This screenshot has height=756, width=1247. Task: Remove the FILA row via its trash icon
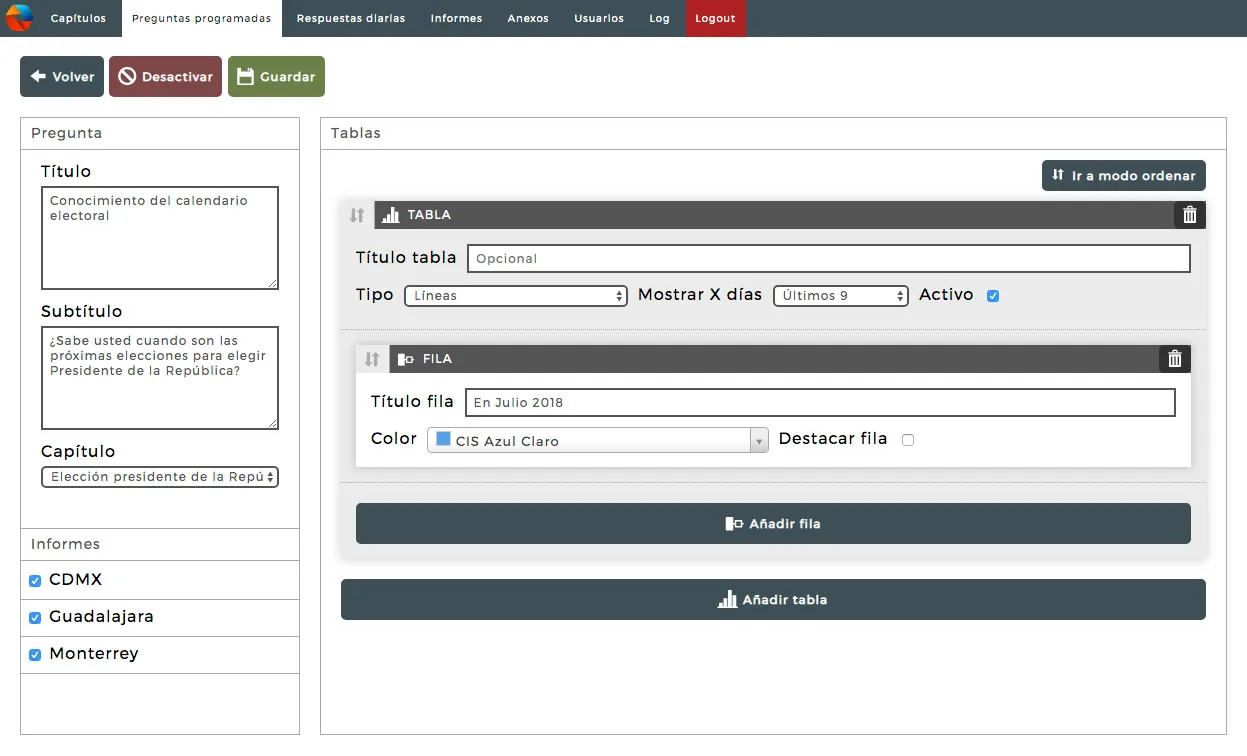pyautogui.click(x=1174, y=358)
